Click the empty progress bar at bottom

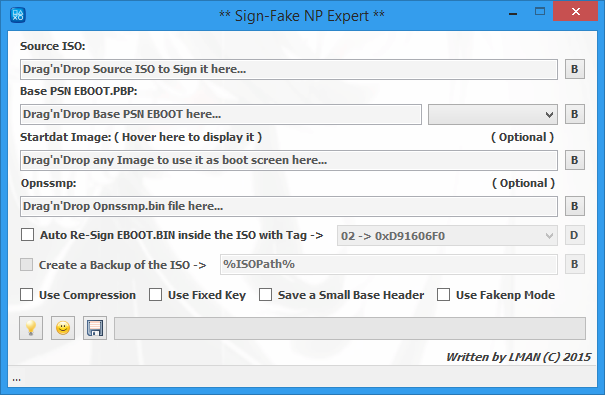coord(350,328)
